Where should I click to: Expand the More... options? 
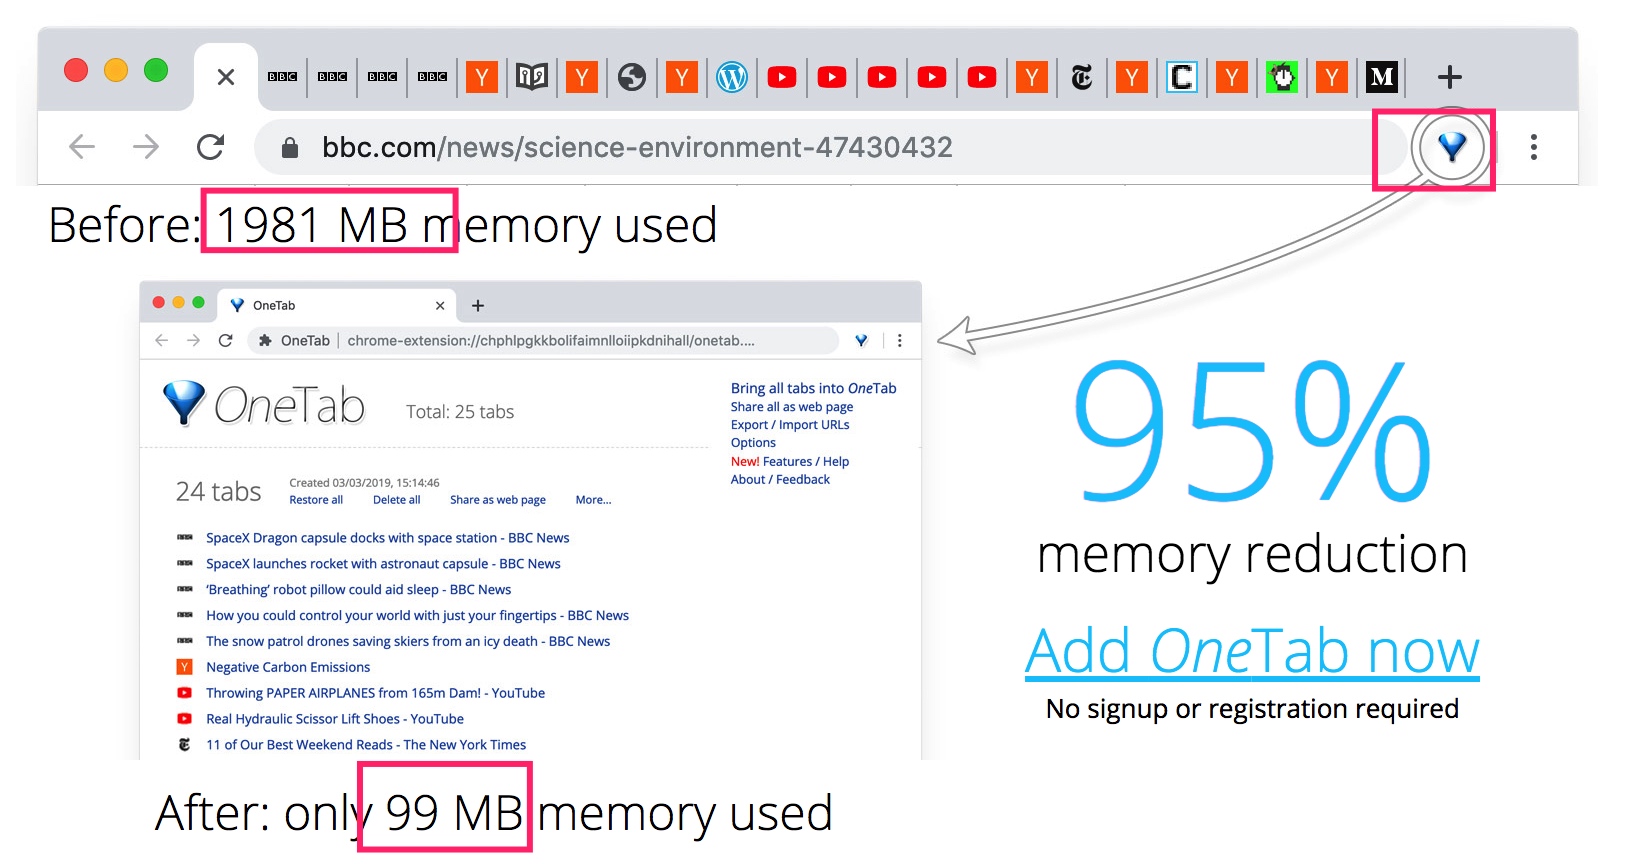[x=593, y=500]
